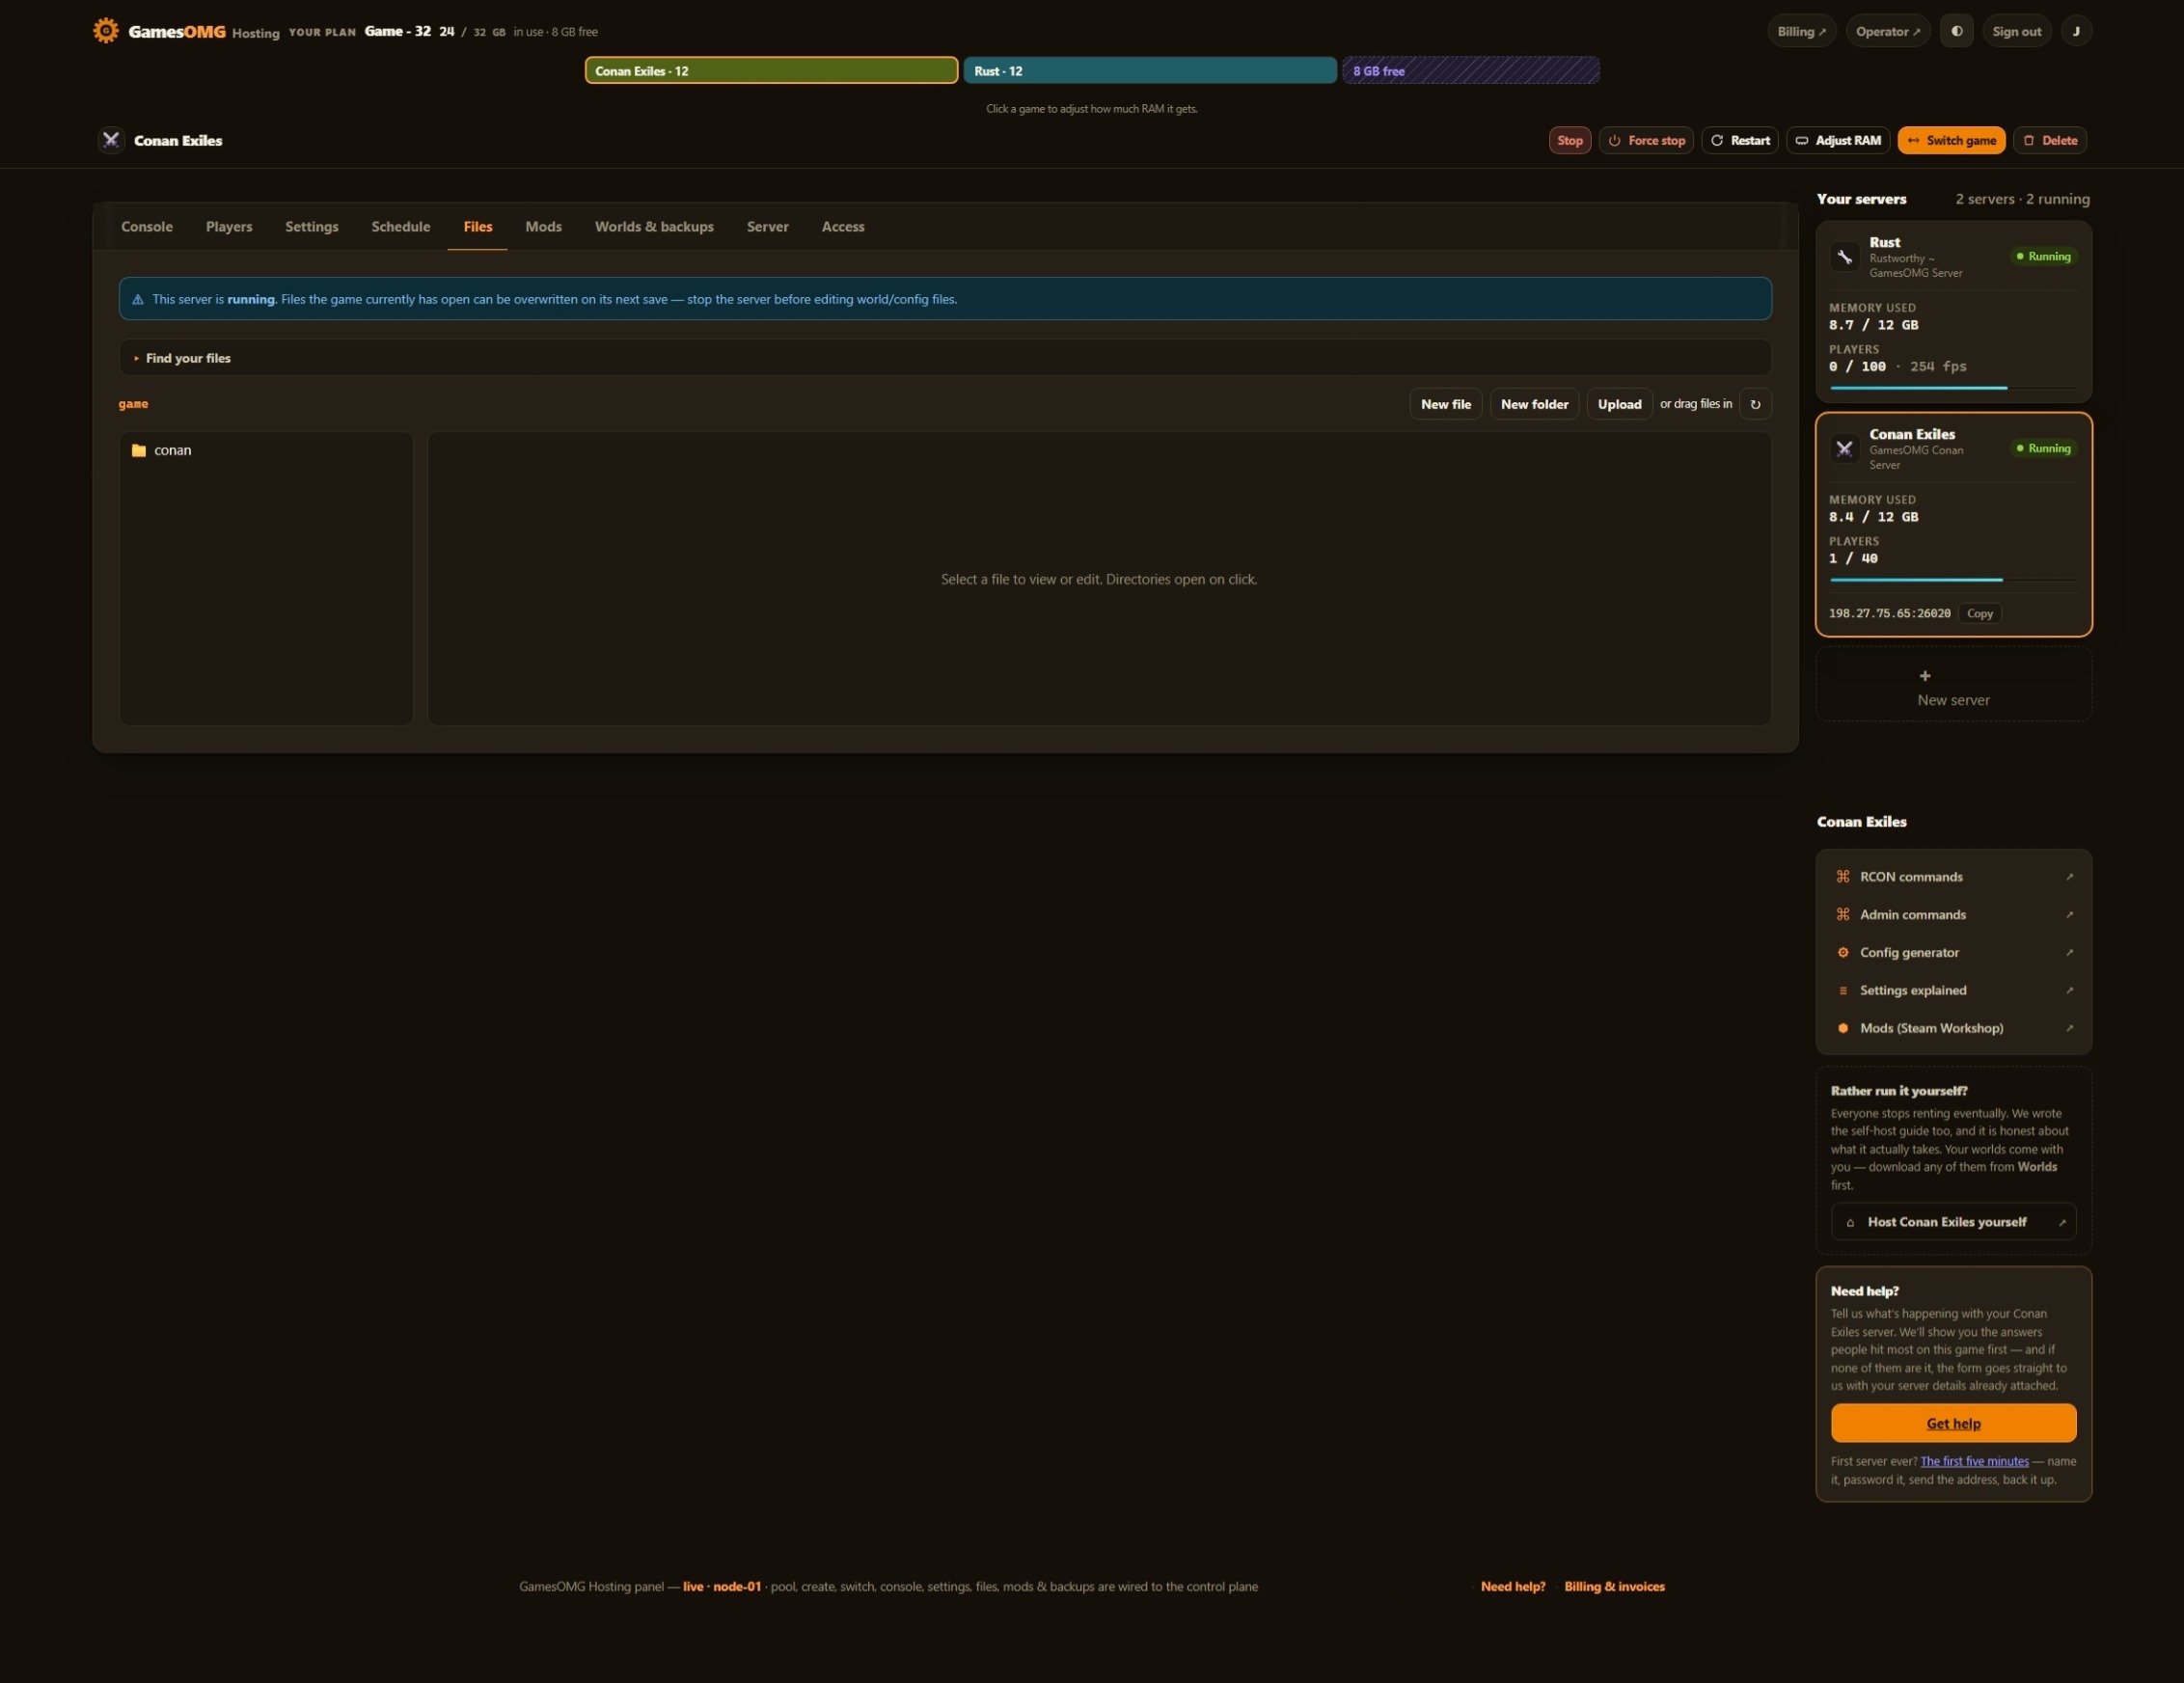Click the Conan Exiles crossed-swords card icon

click(x=1844, y=449)
